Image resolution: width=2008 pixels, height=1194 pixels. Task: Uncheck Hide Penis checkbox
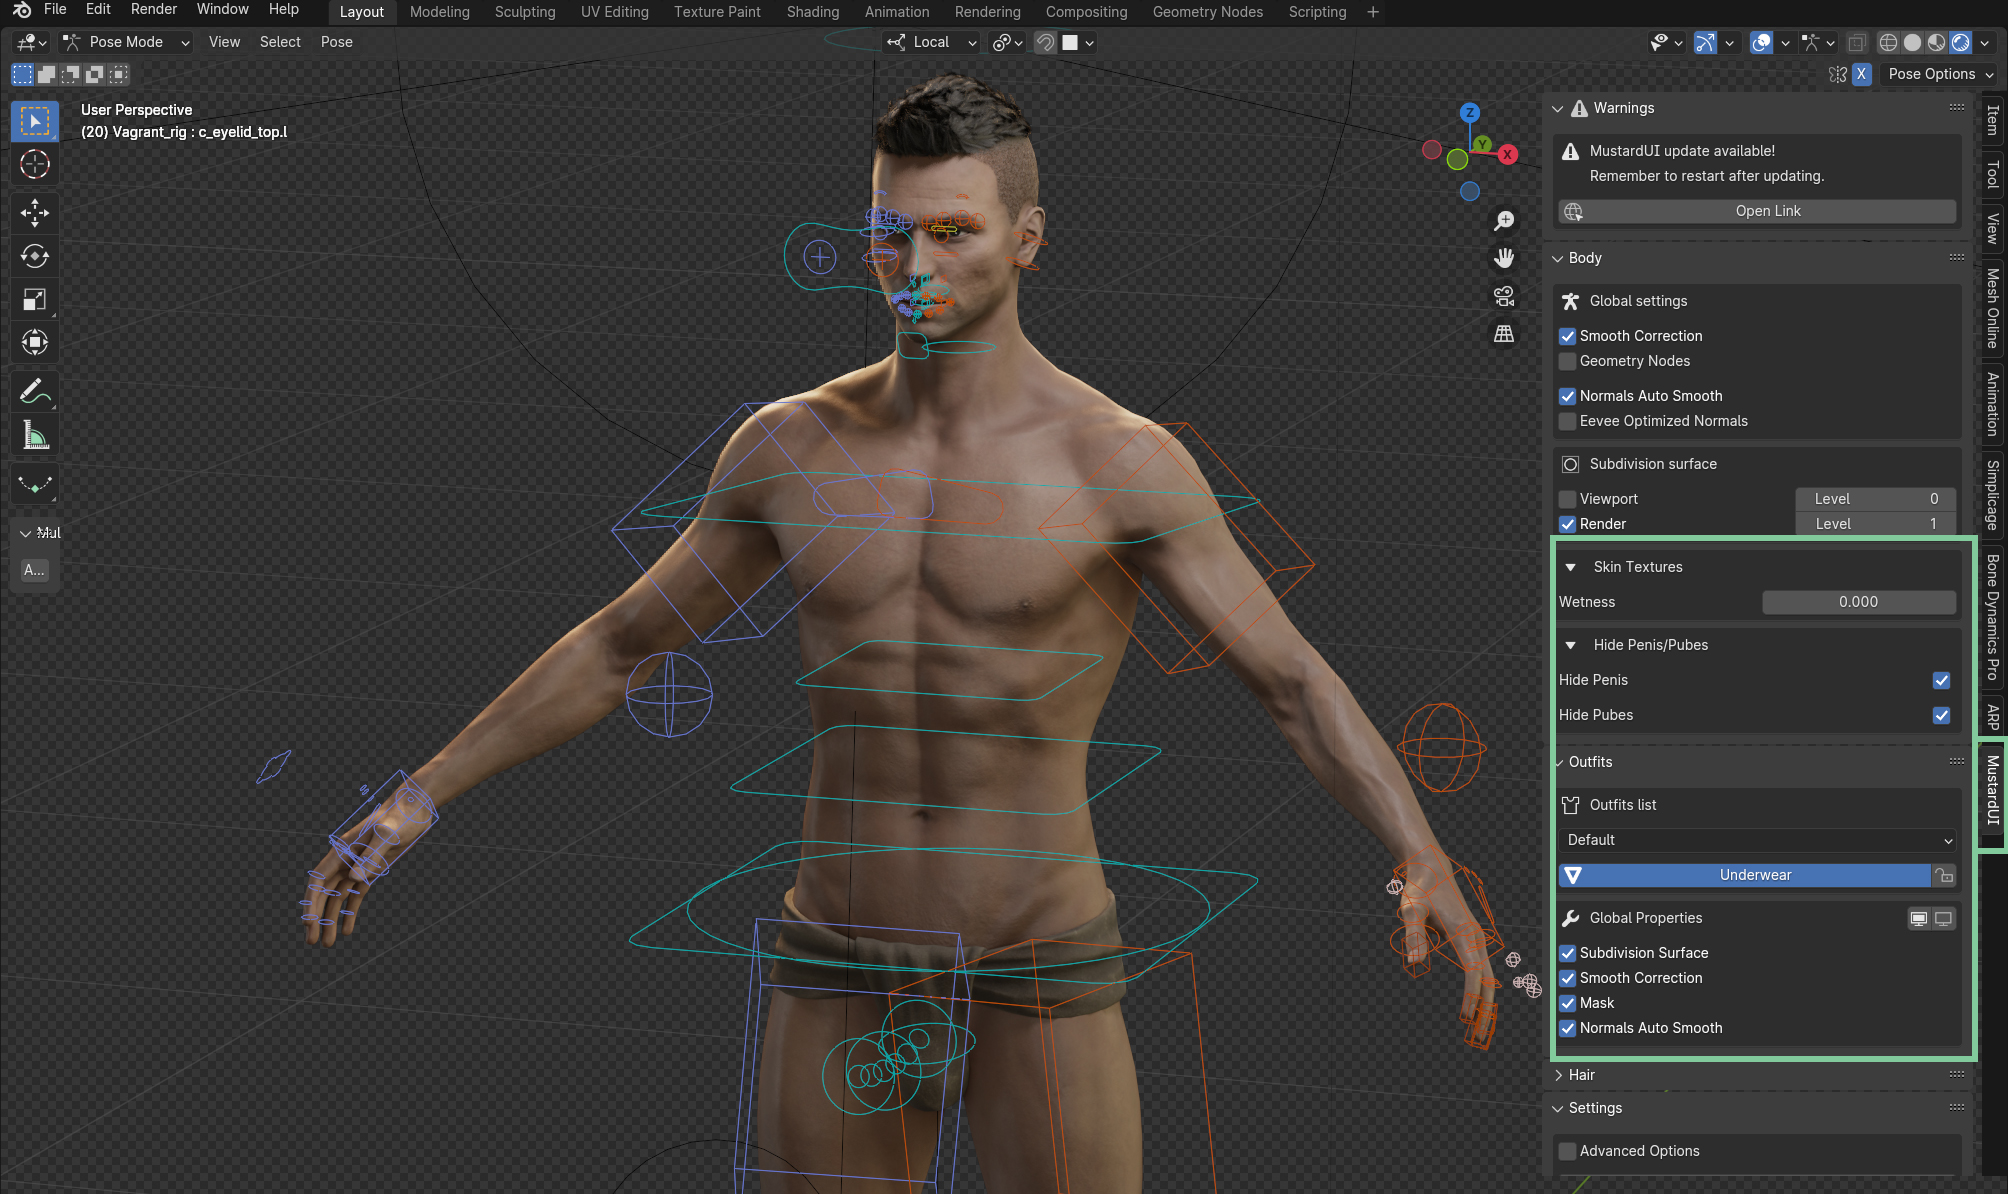coord(1941,680)
